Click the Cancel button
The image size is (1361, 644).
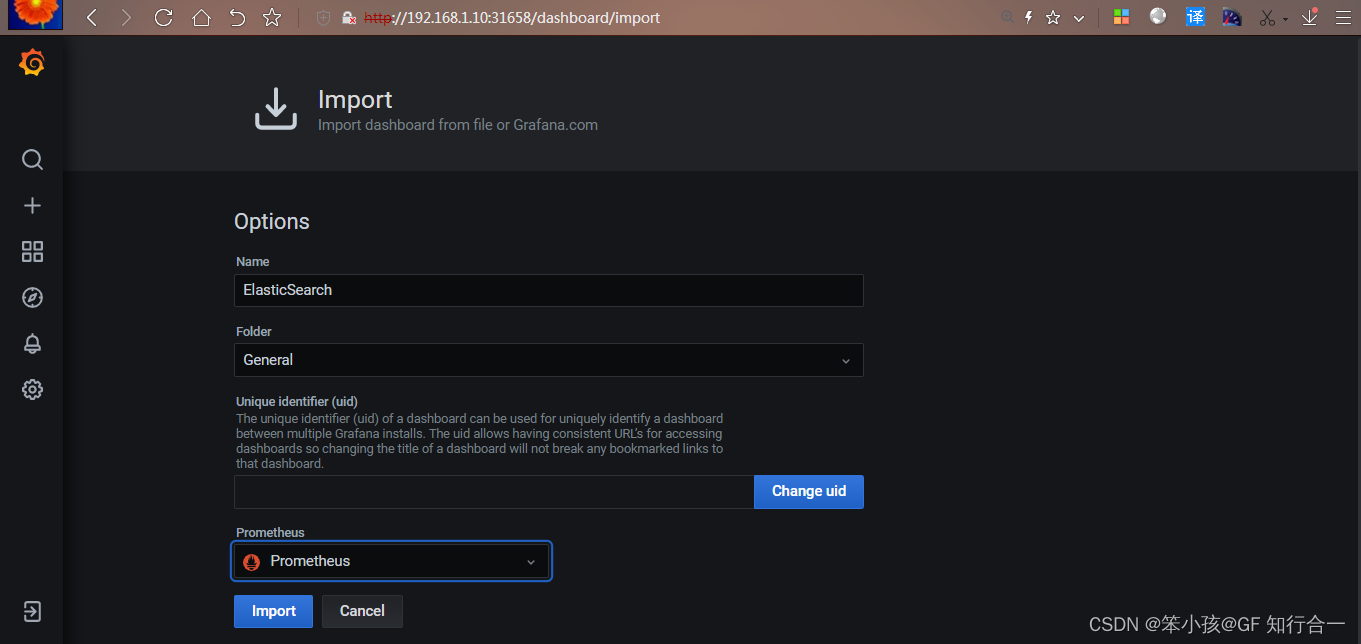point(362,611)
